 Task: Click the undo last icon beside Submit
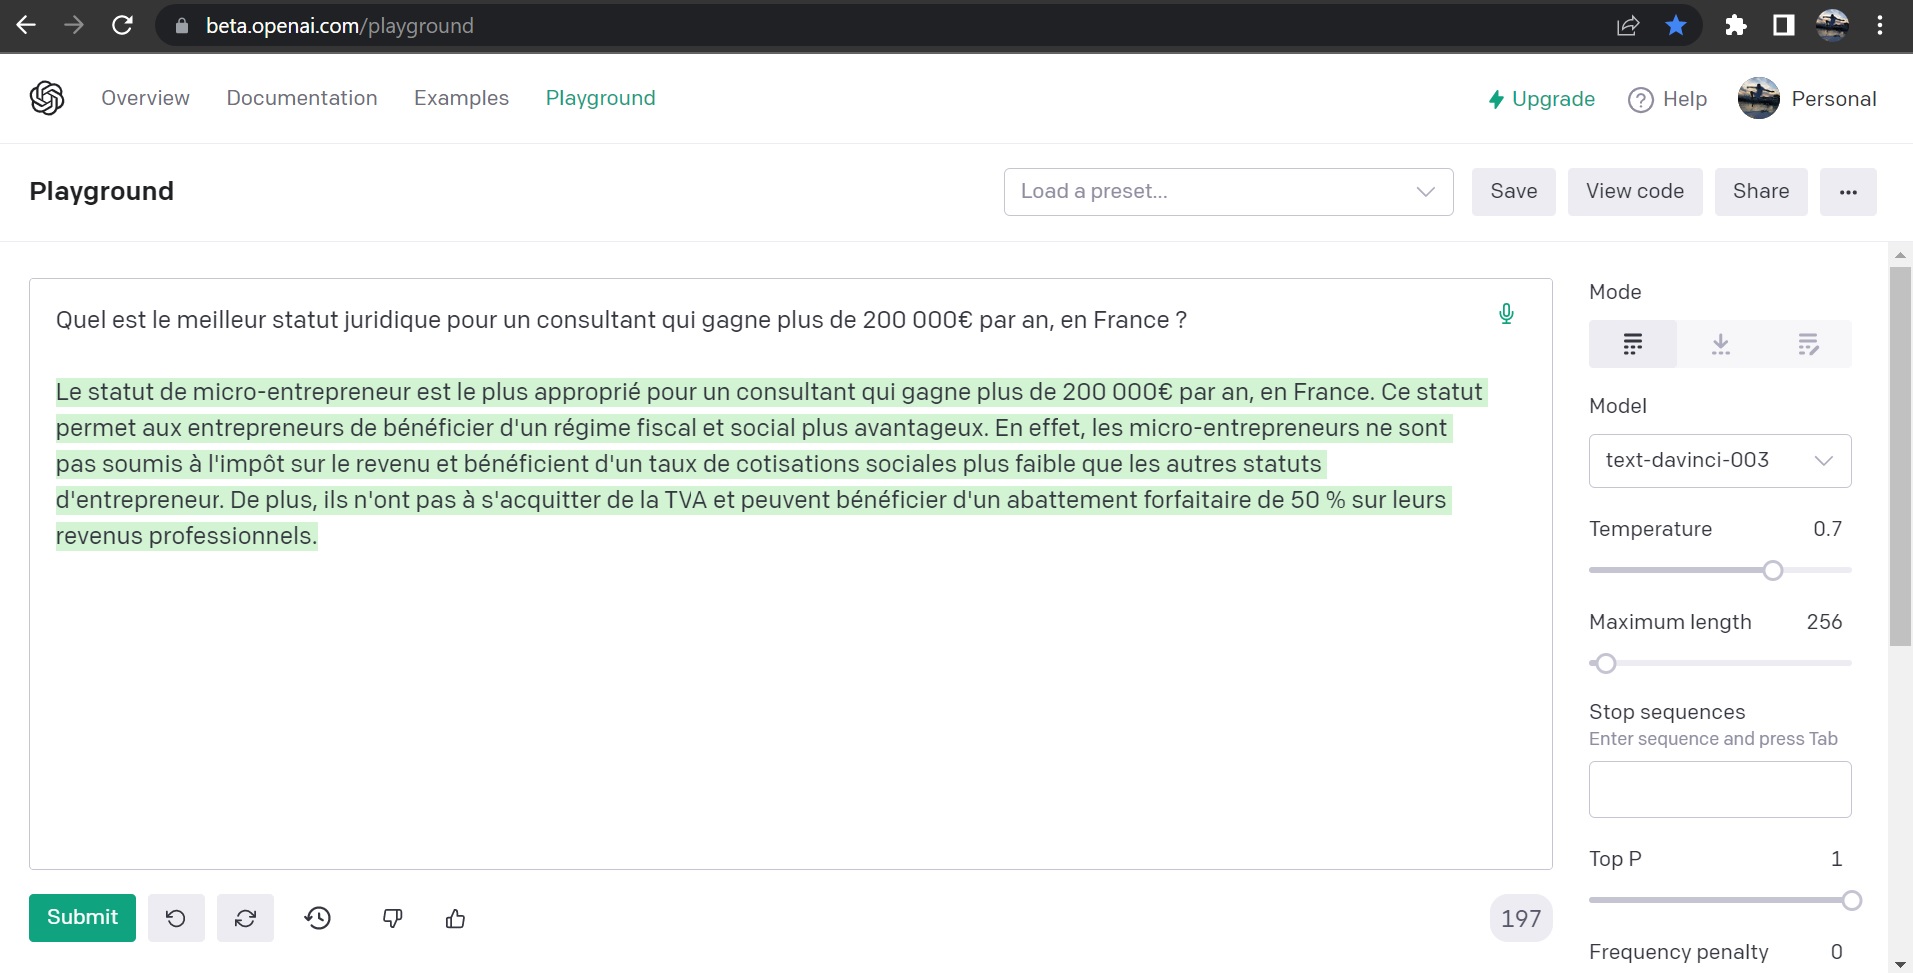pos(176,918)
